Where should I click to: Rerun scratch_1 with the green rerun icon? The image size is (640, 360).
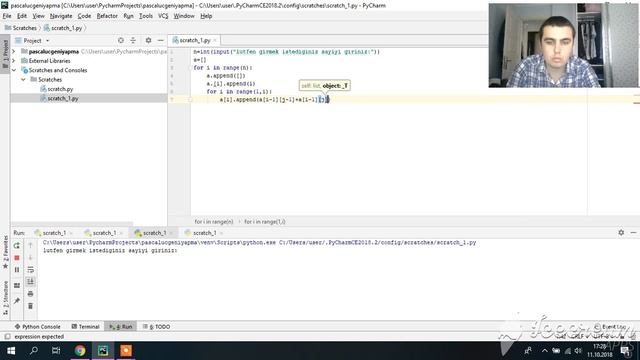pyautogui.click(x=17, y=246)
